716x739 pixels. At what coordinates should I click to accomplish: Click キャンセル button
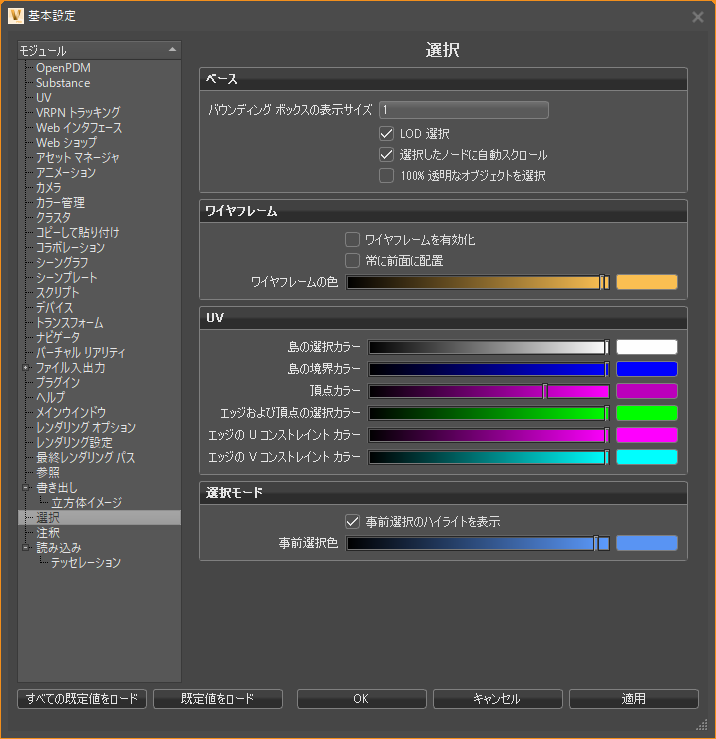pos(497,699)
